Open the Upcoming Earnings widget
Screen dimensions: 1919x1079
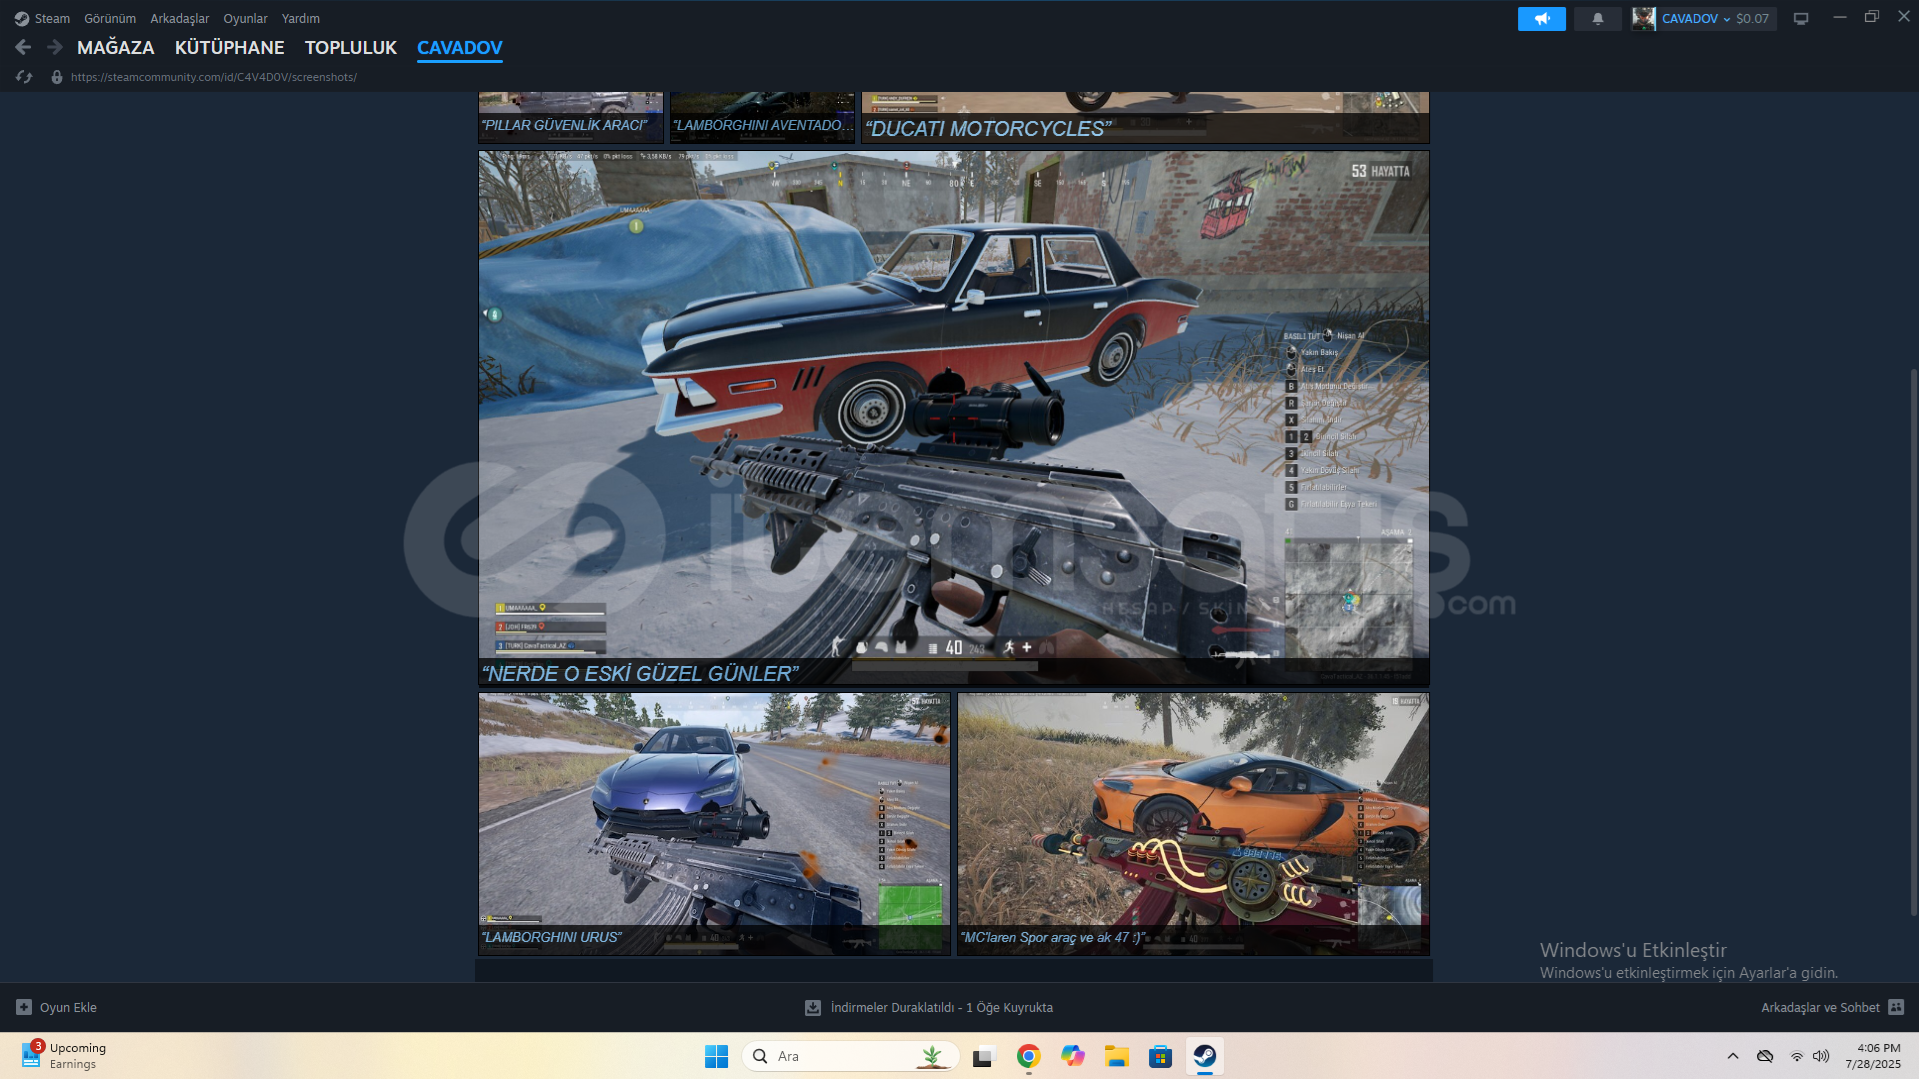(x=64, y=1056)
